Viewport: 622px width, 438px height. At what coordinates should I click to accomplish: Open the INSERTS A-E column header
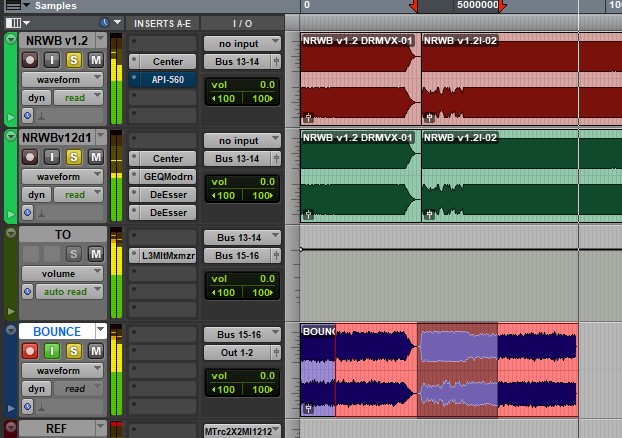click(x=161, y=23)
